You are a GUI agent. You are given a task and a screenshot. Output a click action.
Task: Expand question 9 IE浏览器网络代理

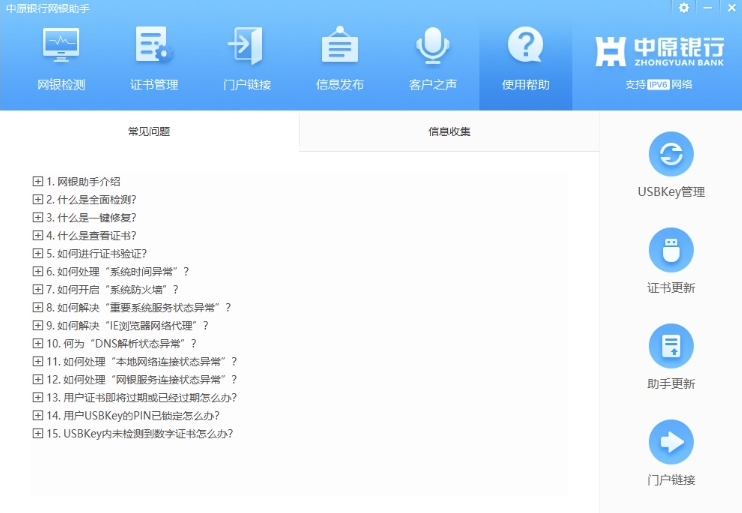[38, 325]
